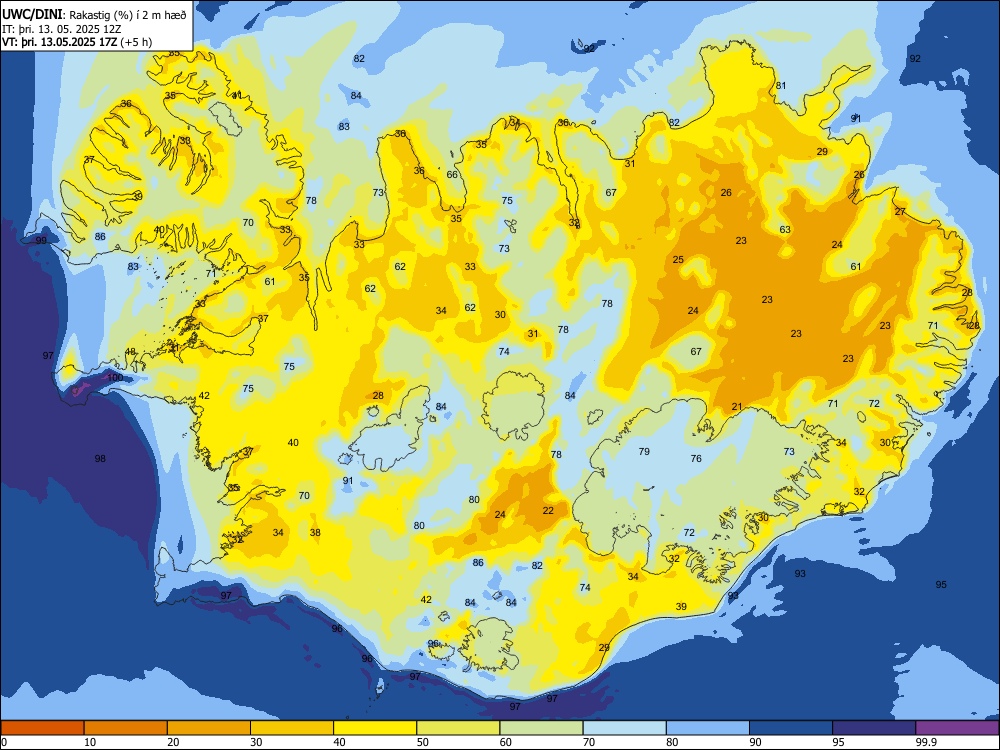Click the 60–70 pale green legend swatch
The height and width of the screenshot is (750, 1000).
point(541,728)
